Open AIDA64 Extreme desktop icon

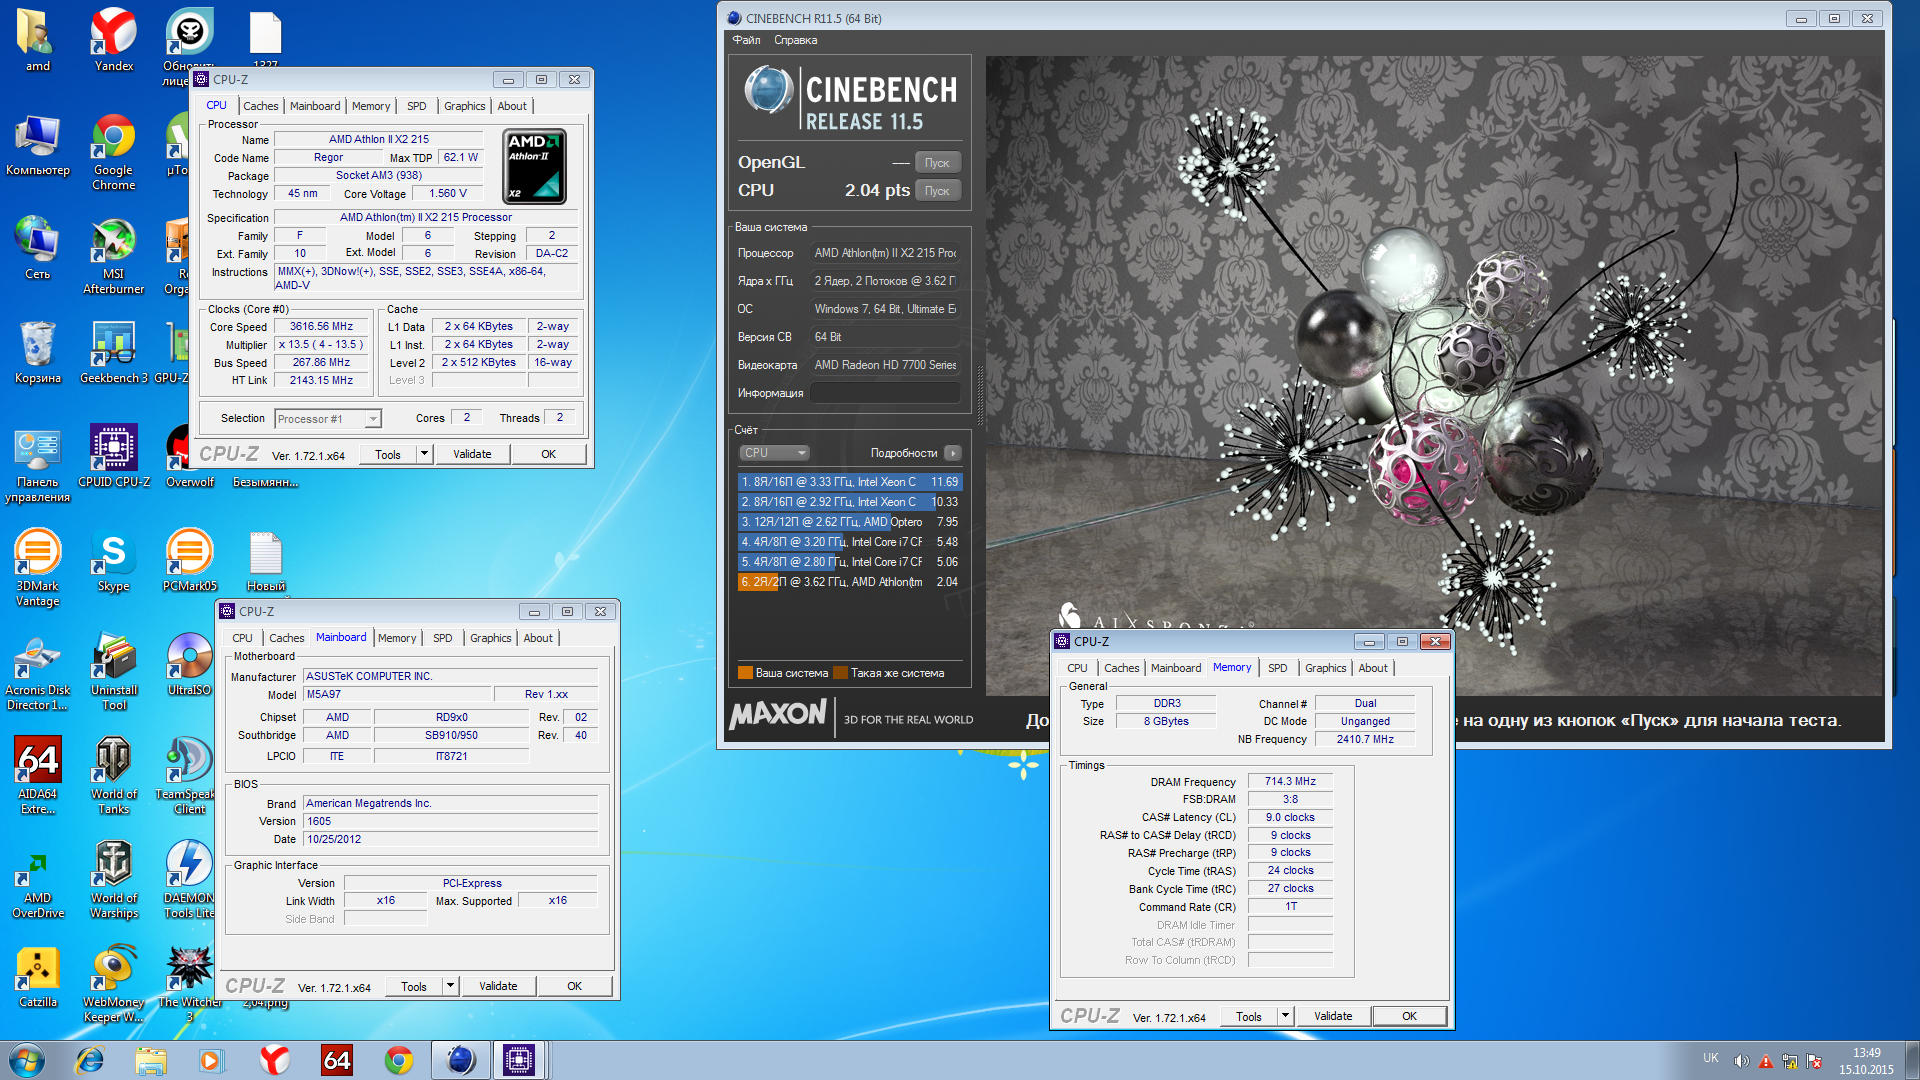pyautogui.click(x=37, y=775)
